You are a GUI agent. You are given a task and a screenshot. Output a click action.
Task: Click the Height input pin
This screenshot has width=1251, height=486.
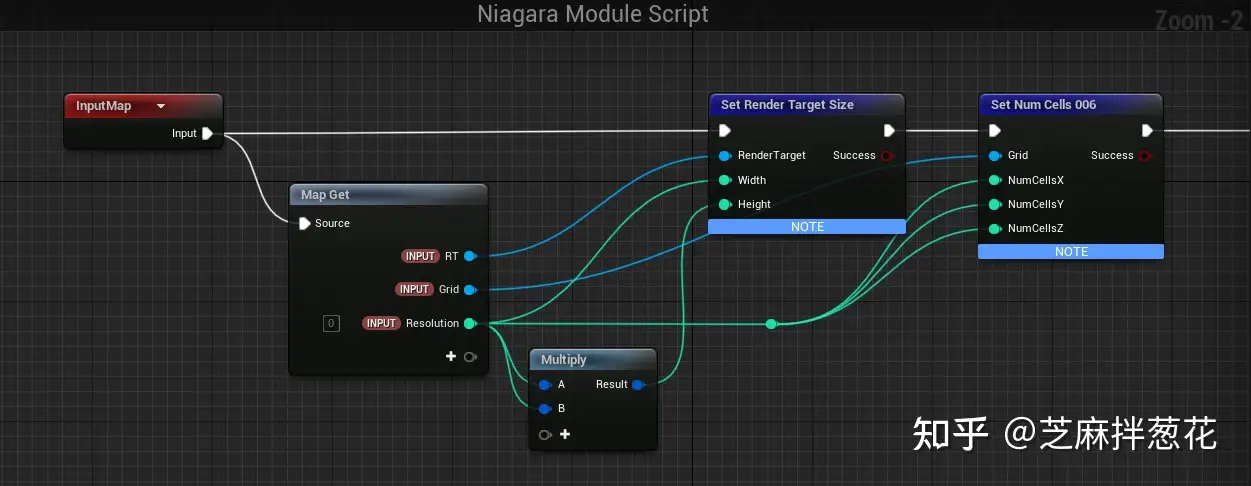point(724,204)
